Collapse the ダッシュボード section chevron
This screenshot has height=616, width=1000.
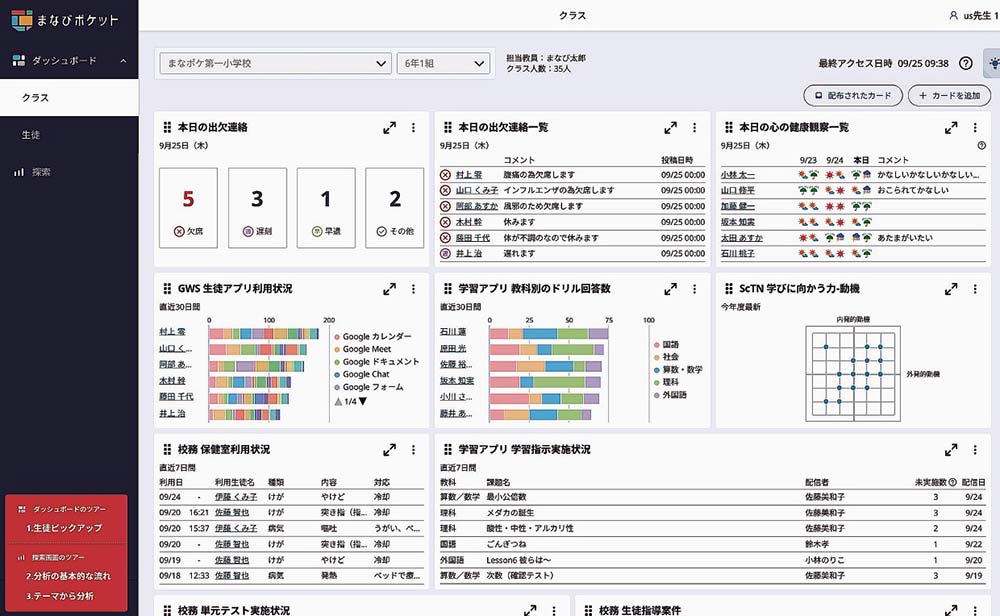pyautogui.click(x=122, y=60)
